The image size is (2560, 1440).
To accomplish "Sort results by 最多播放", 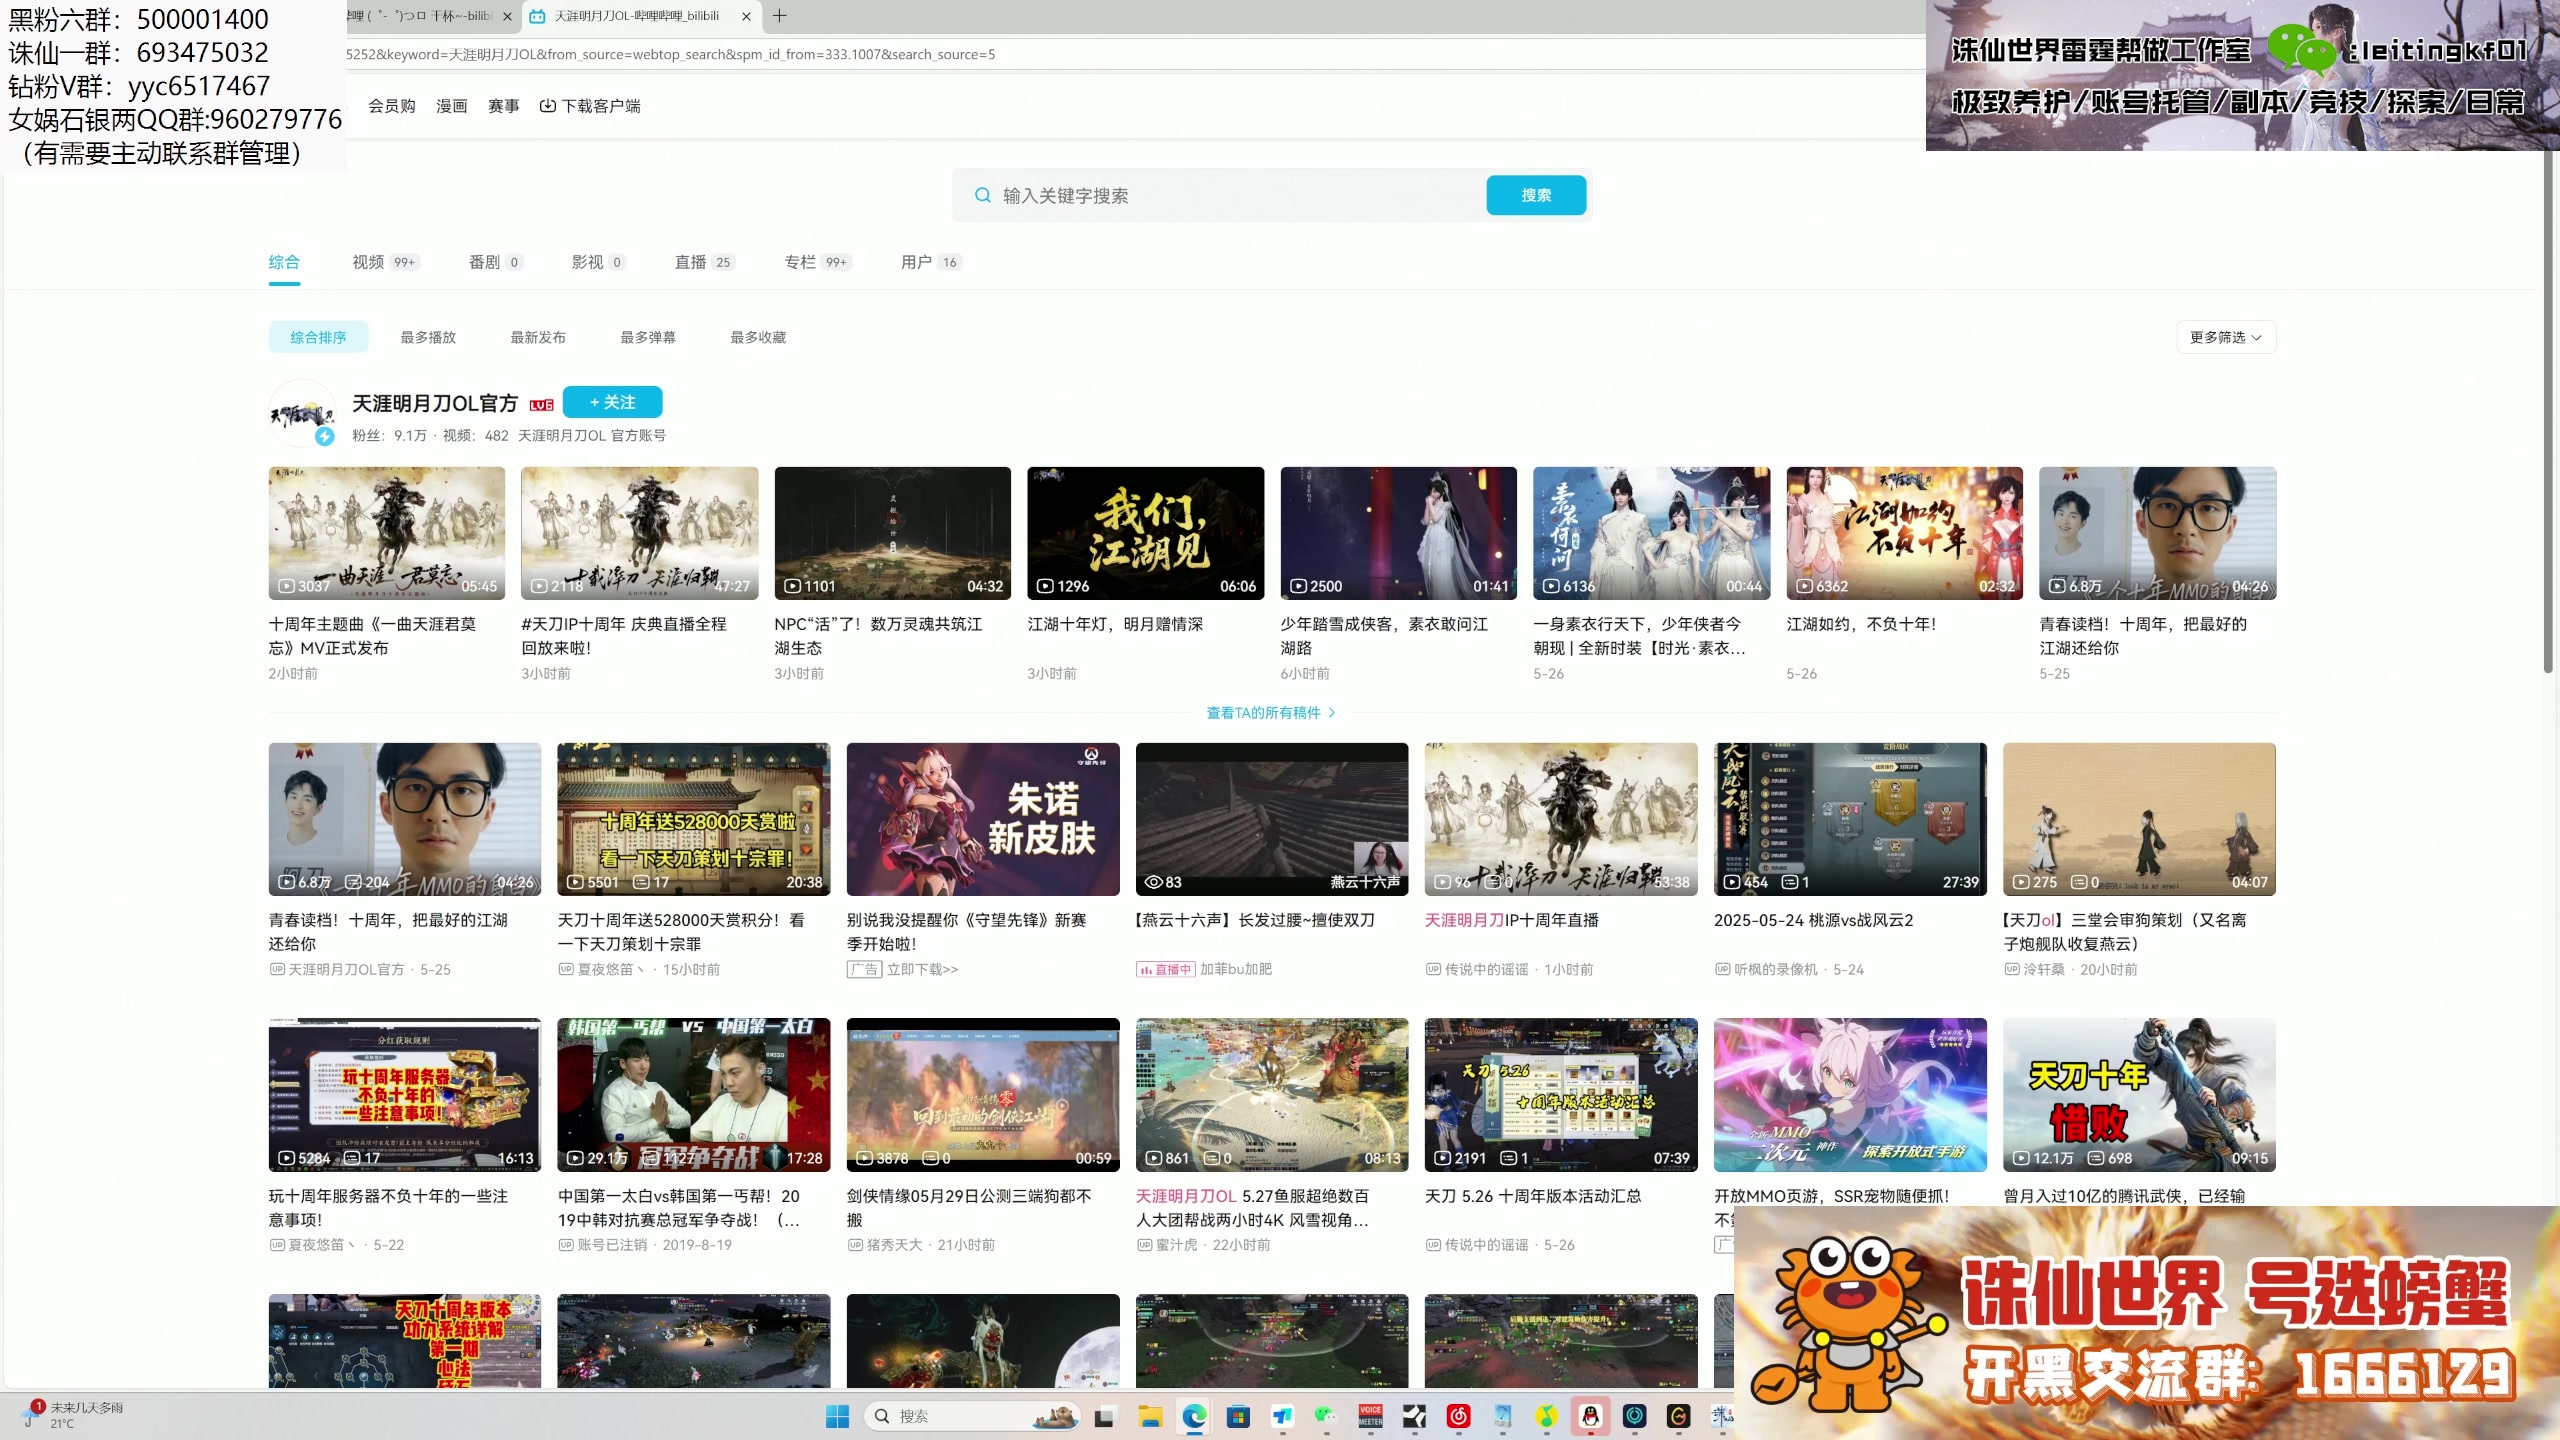I will coord(428,337).
